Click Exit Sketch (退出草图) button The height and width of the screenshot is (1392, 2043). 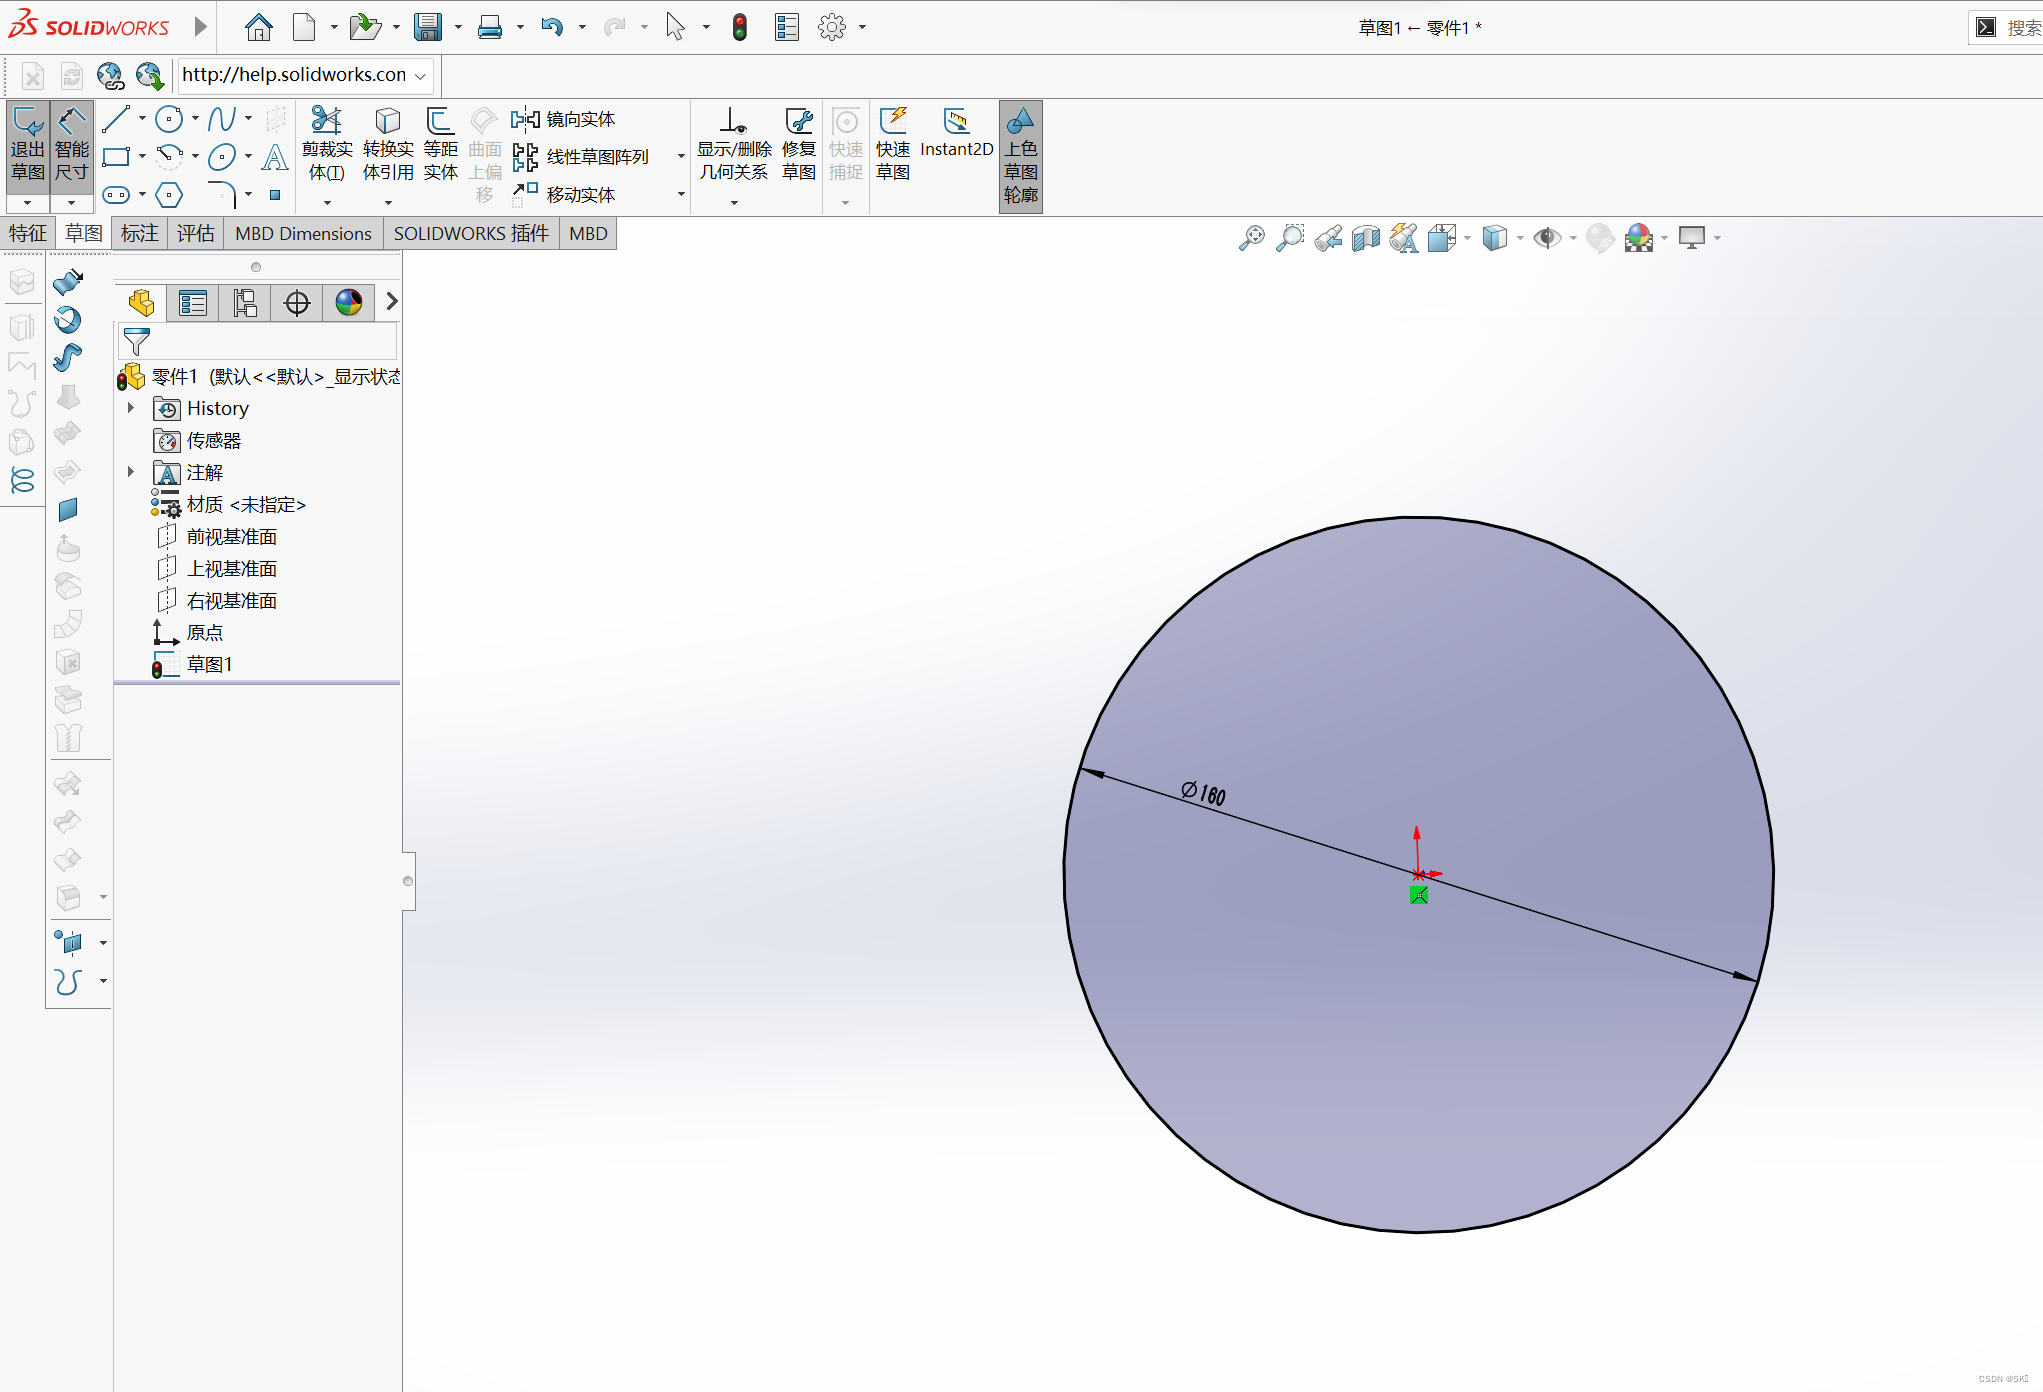click(27, 145)
